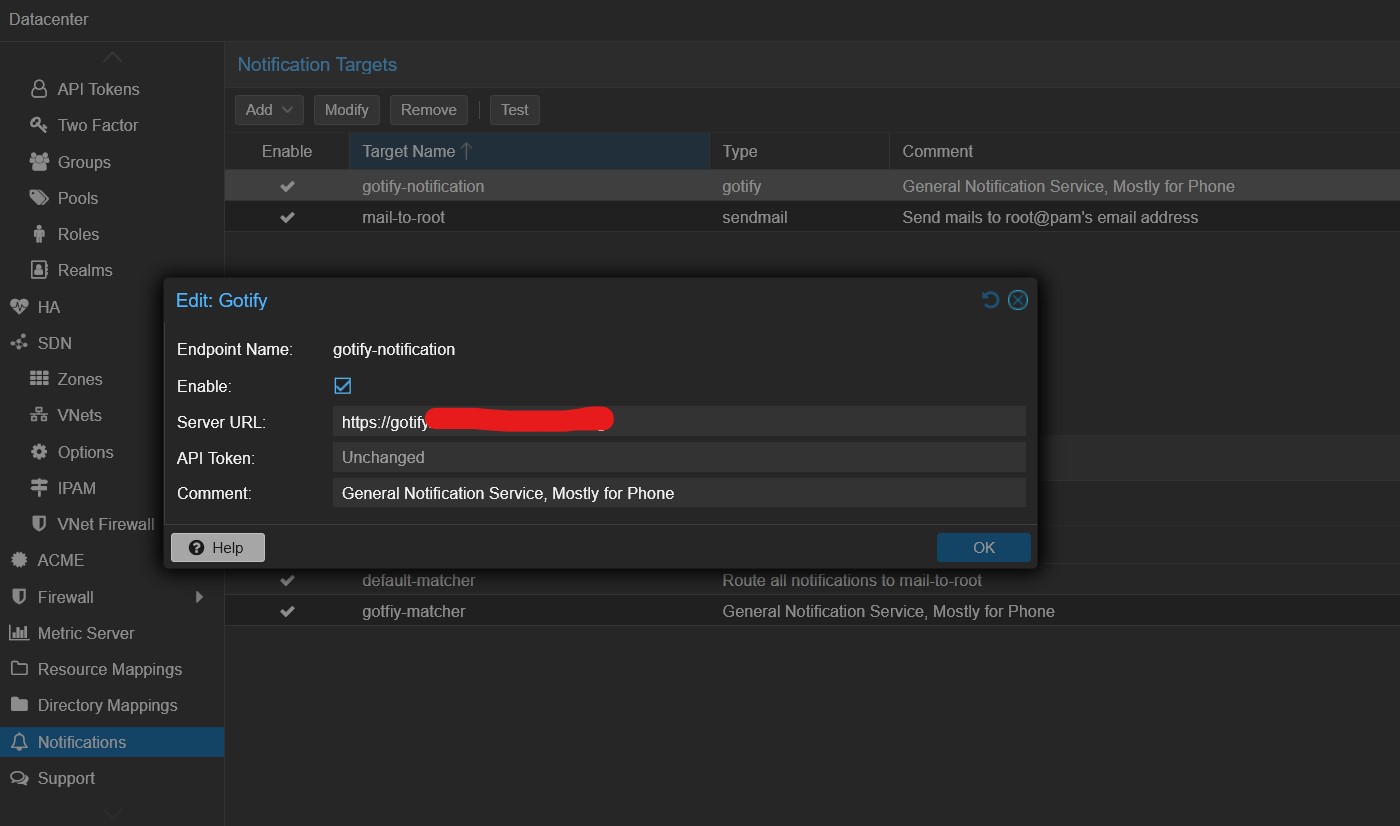Go to the Metric Server section
This screenshot has width=1400, height=826.
(86, 633)
